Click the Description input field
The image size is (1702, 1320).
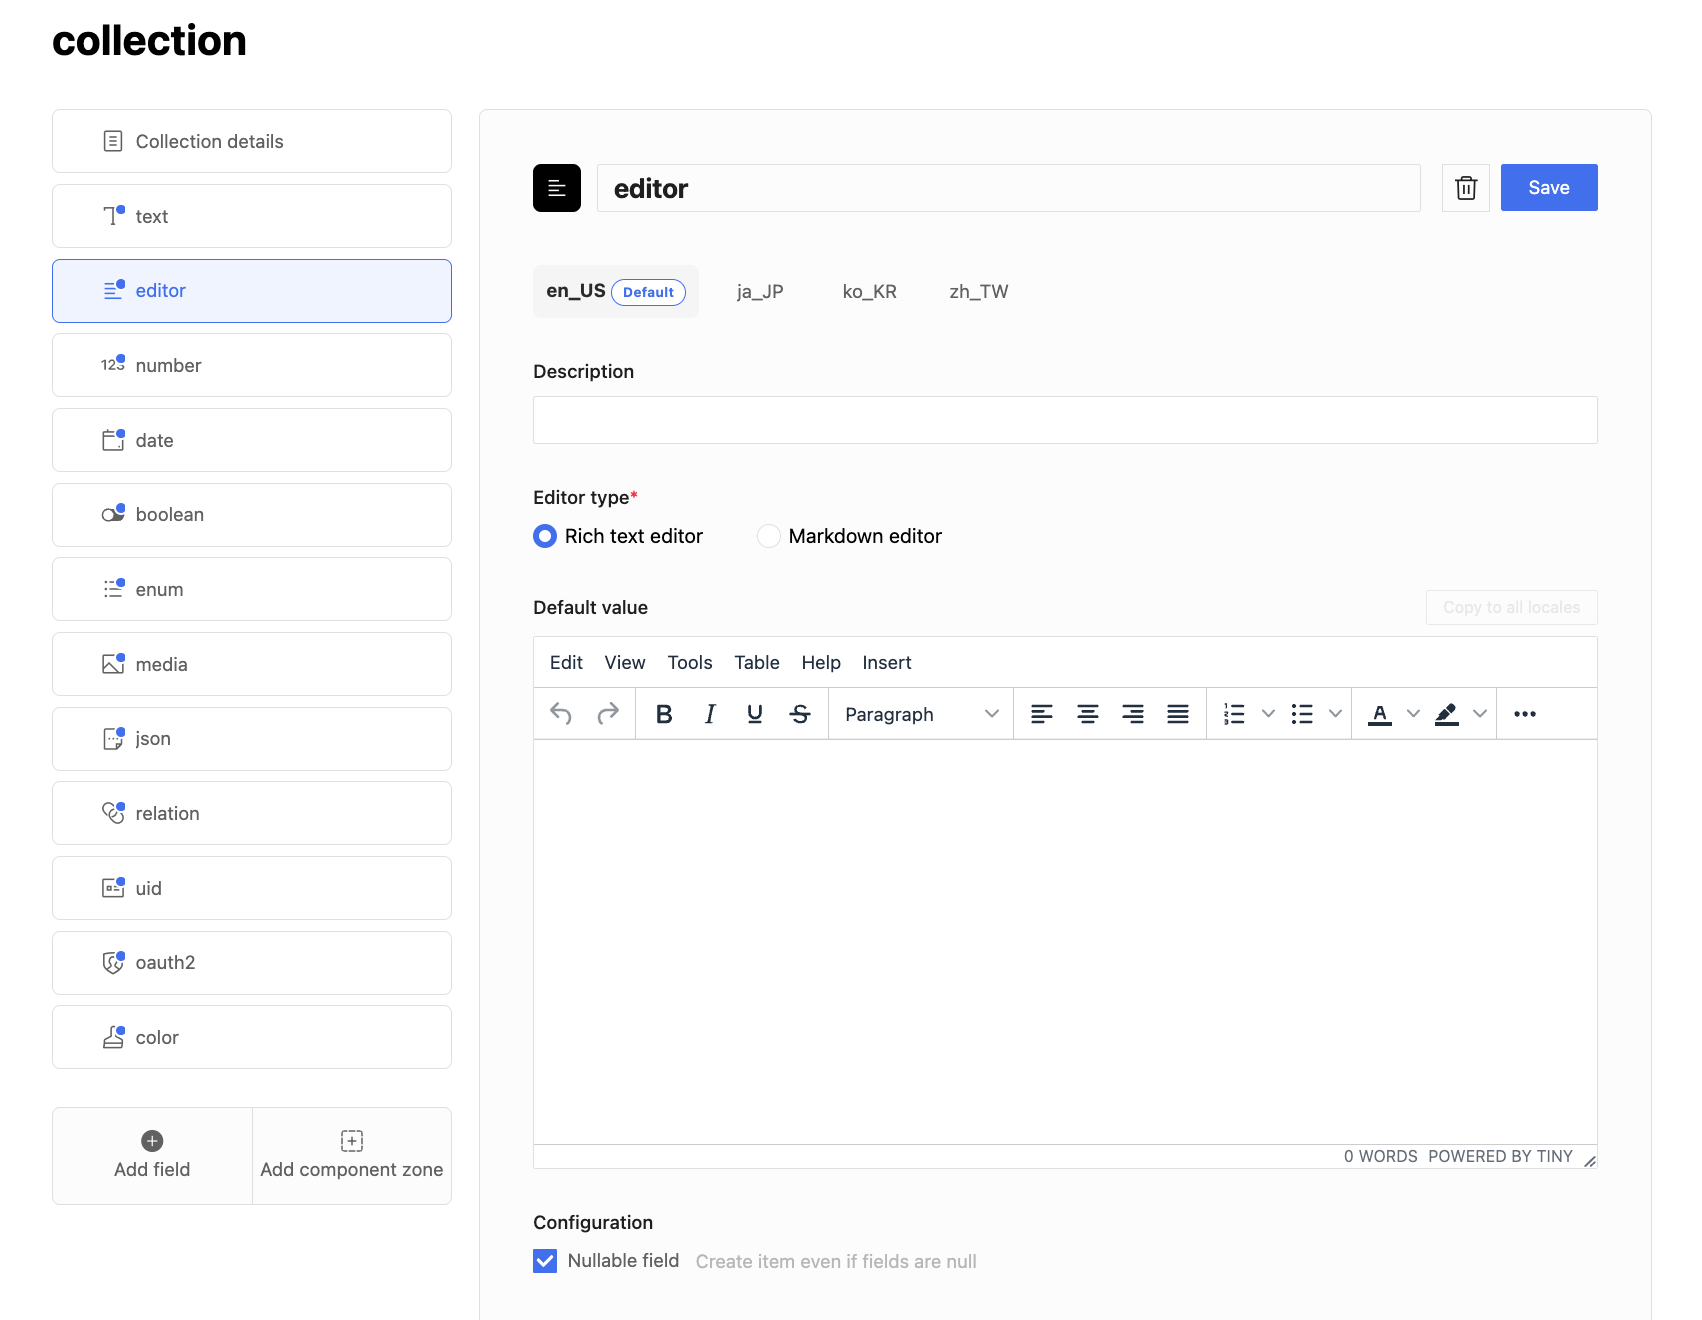[x=1065, y=420]
